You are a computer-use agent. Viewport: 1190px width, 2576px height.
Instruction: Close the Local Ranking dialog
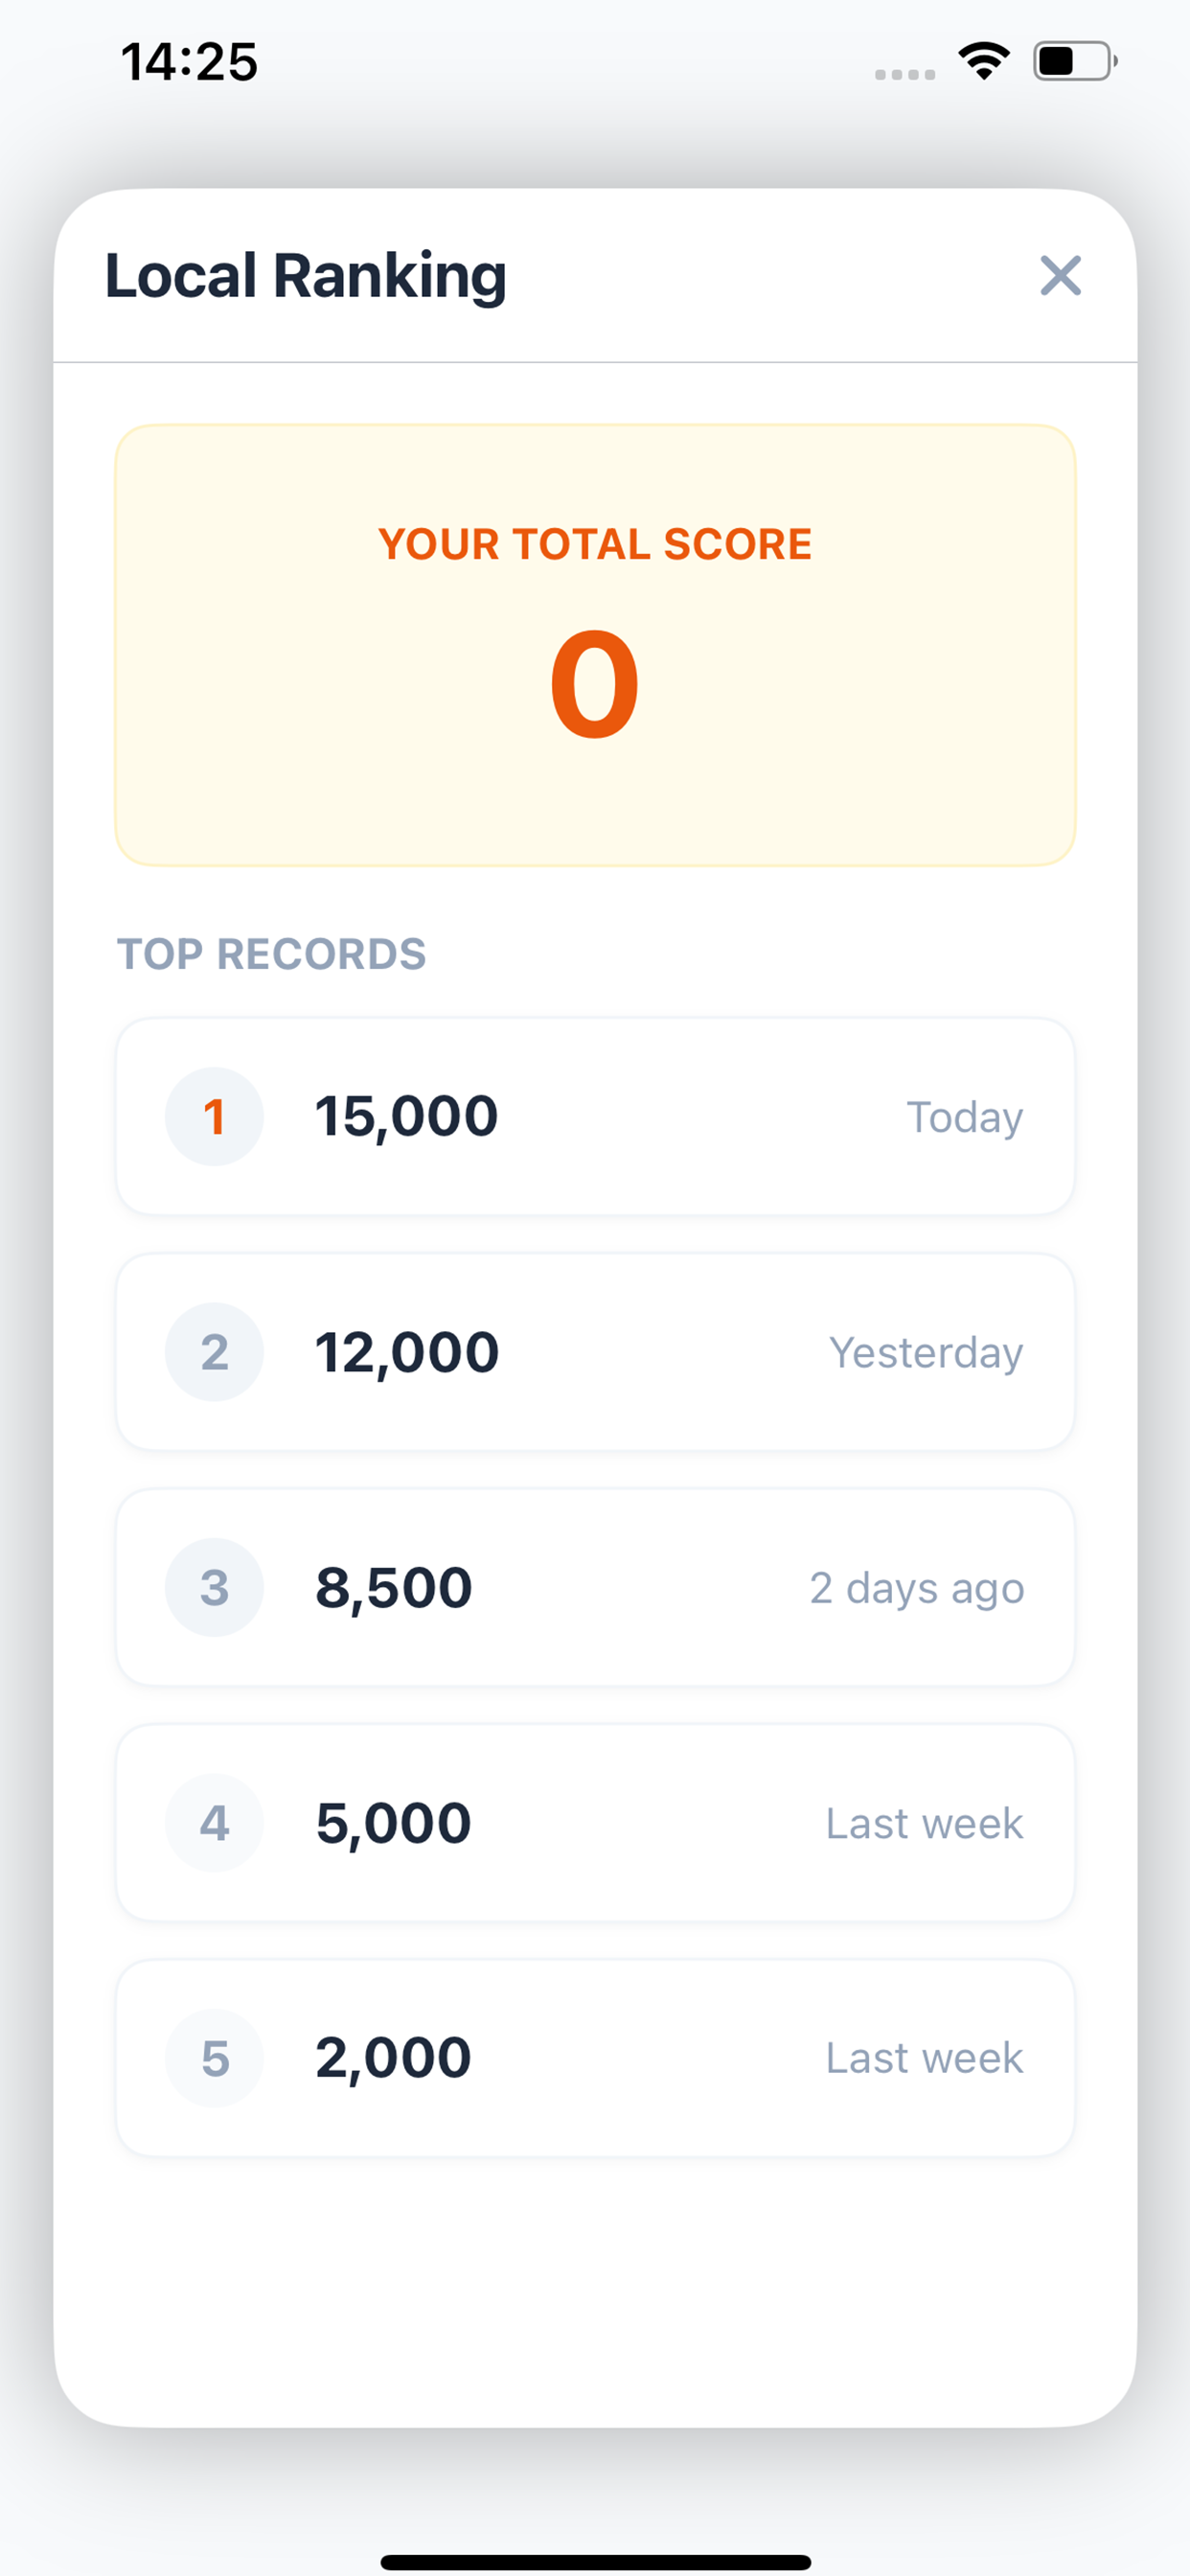[x=1060, y=276]
